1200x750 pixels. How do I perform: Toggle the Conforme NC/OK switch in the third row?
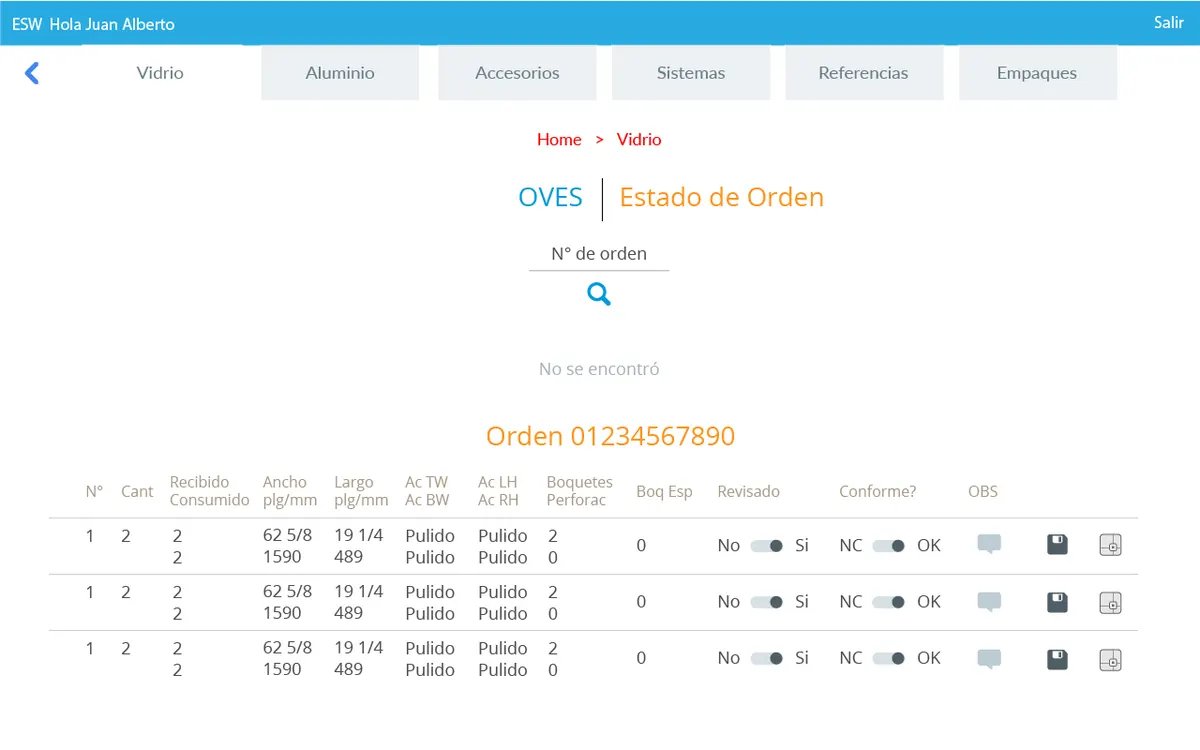889,658
